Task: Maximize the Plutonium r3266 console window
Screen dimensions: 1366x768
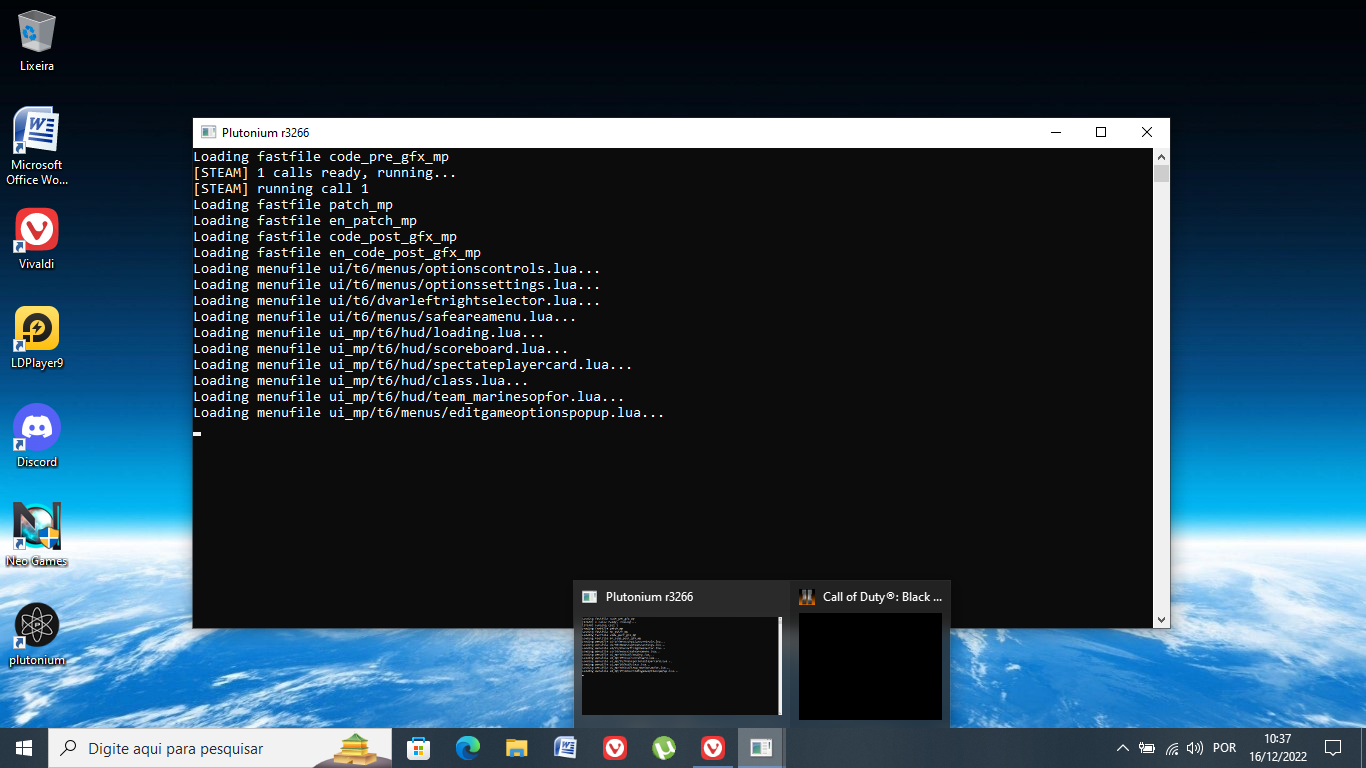Action: click(1101, 132)
